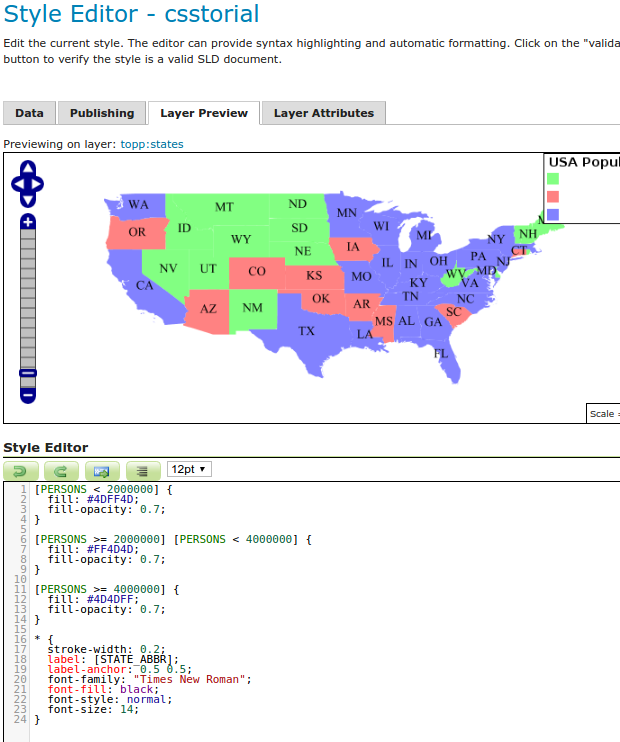Click the WY state label on map
Viewport: 620px width, 742px height.
tap(241, 239)
